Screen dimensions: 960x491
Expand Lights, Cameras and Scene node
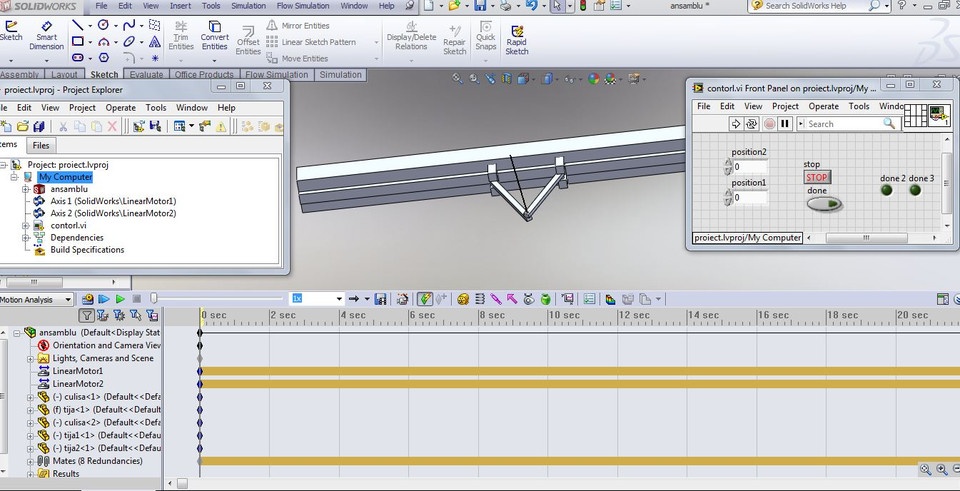(x=31, y=359)
